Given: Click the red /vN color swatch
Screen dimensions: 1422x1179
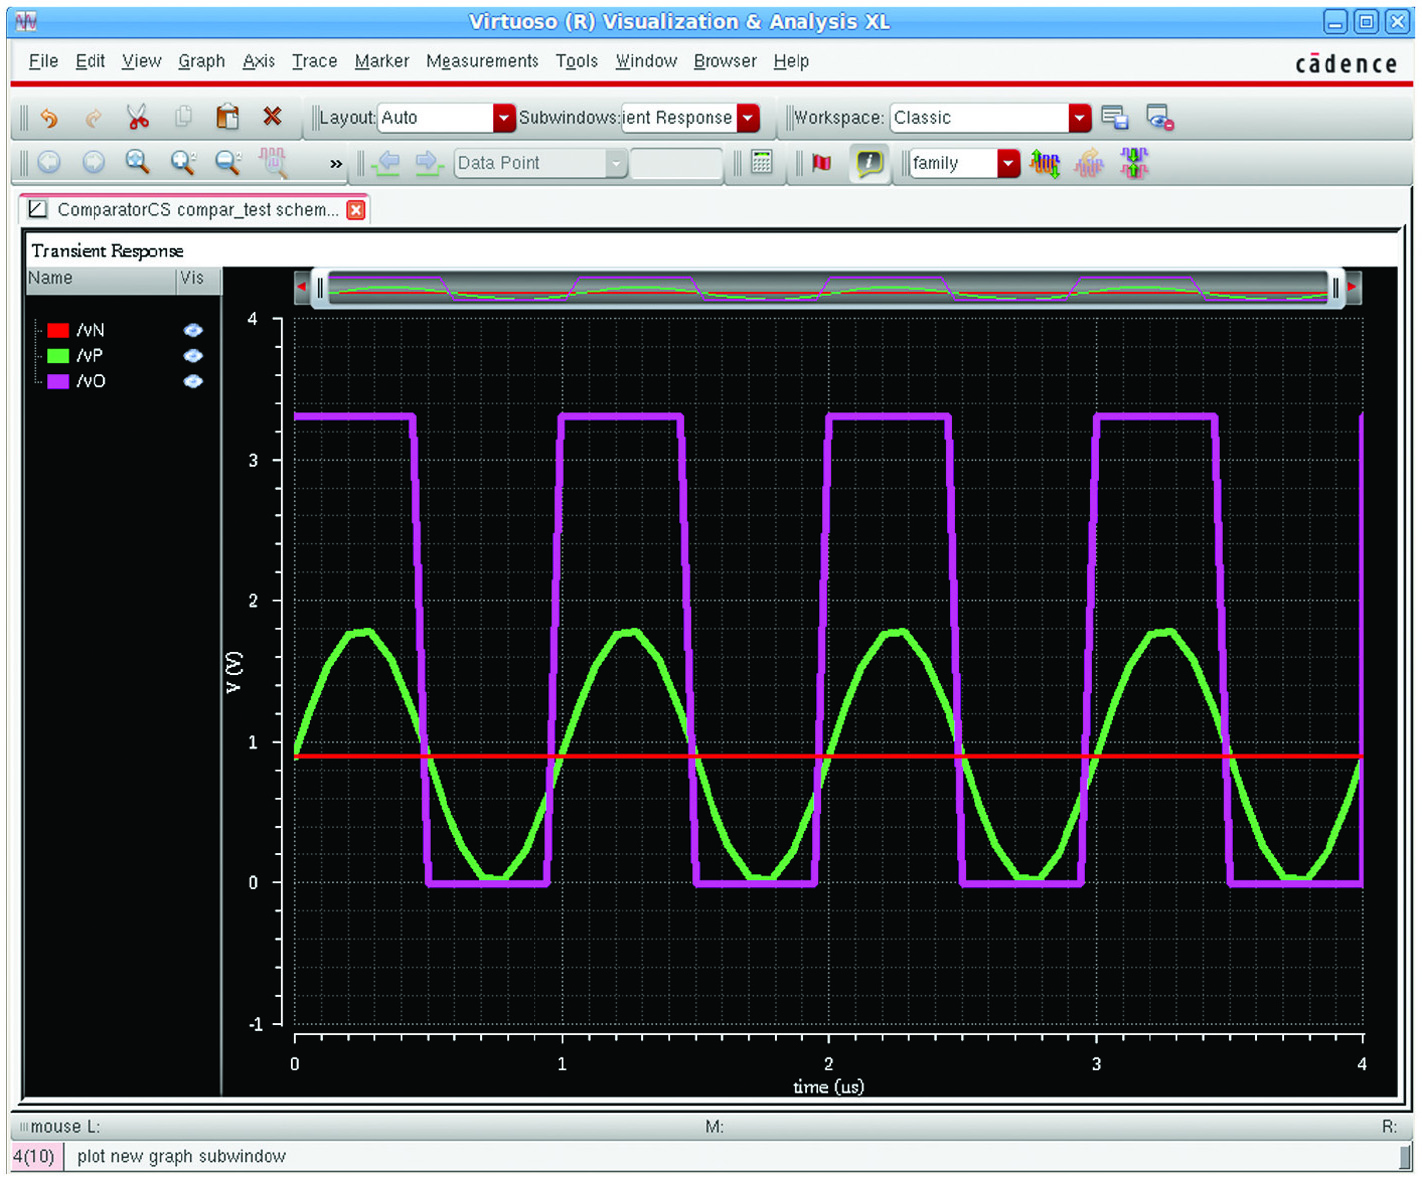Looking at the screenshot, I should point(58,330).
